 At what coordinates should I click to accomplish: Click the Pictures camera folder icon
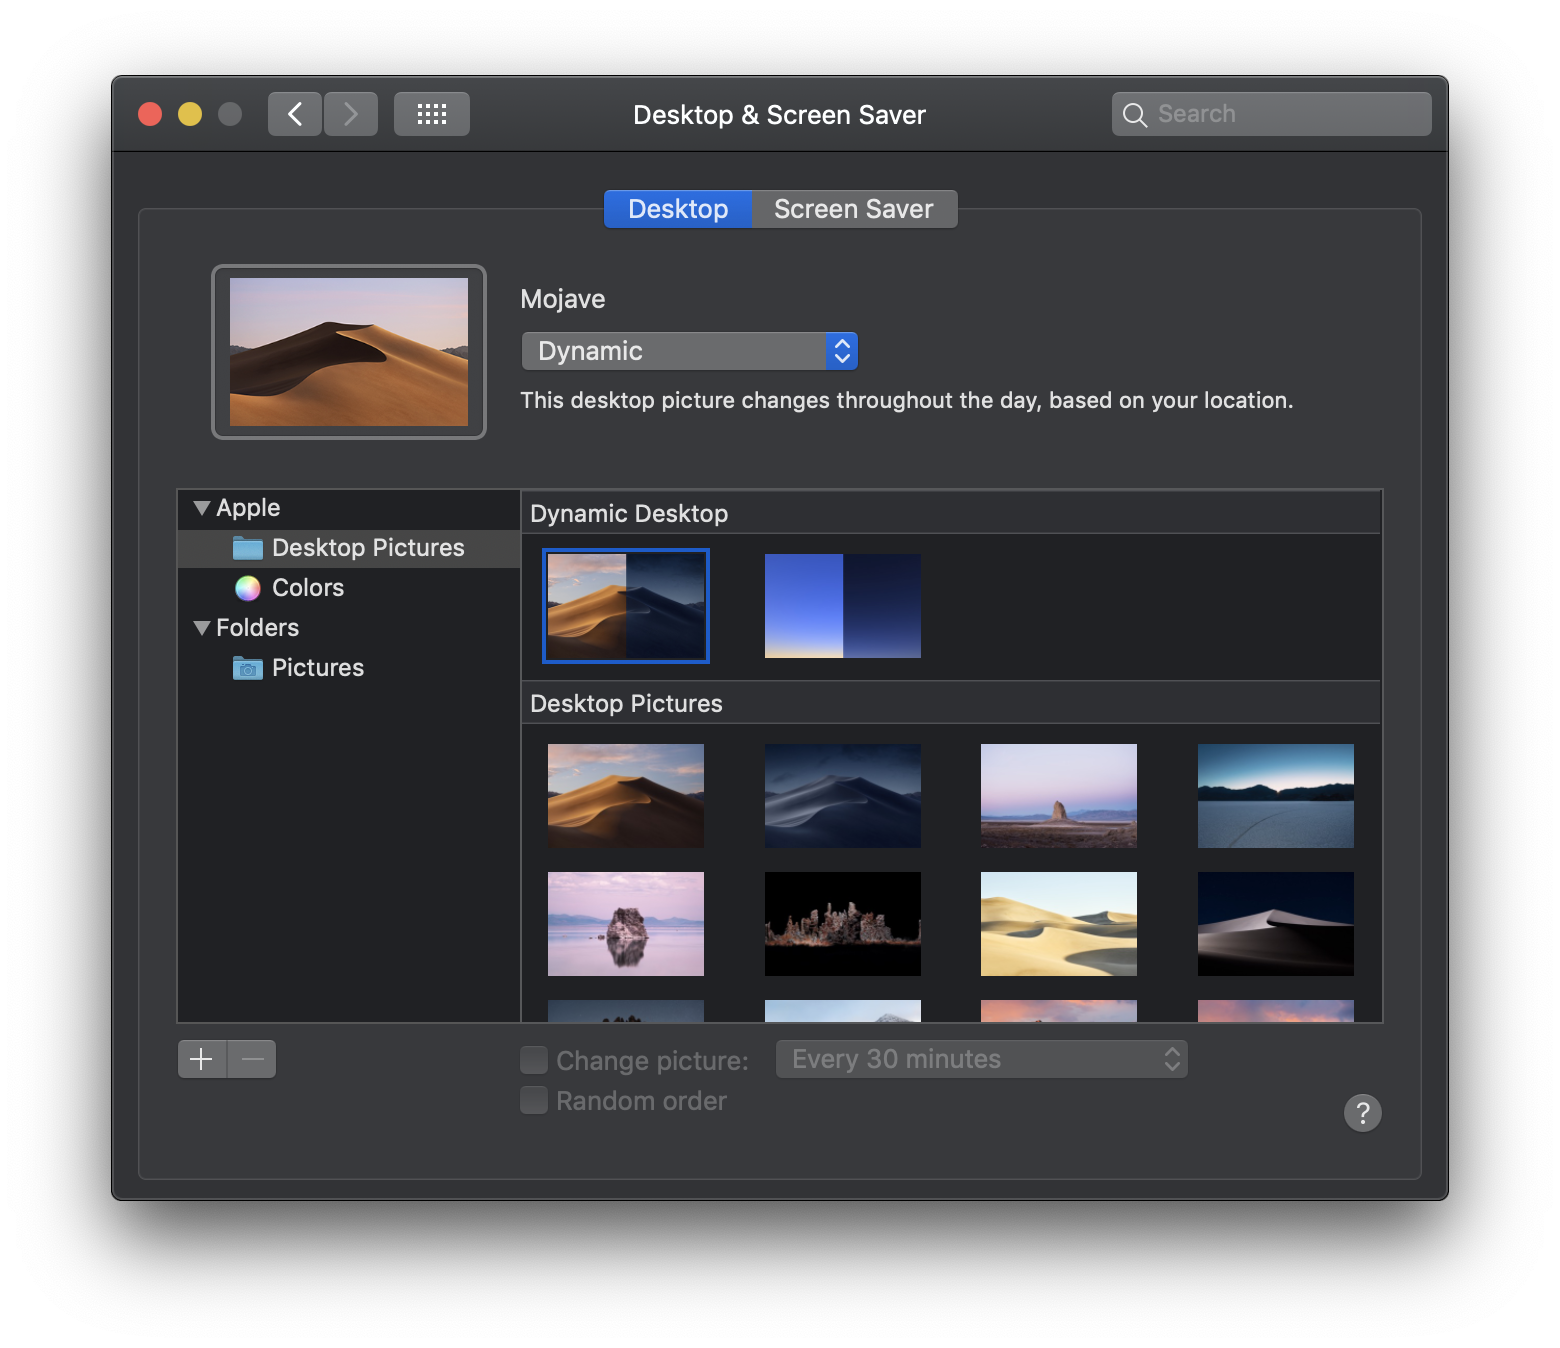point(248,668)
